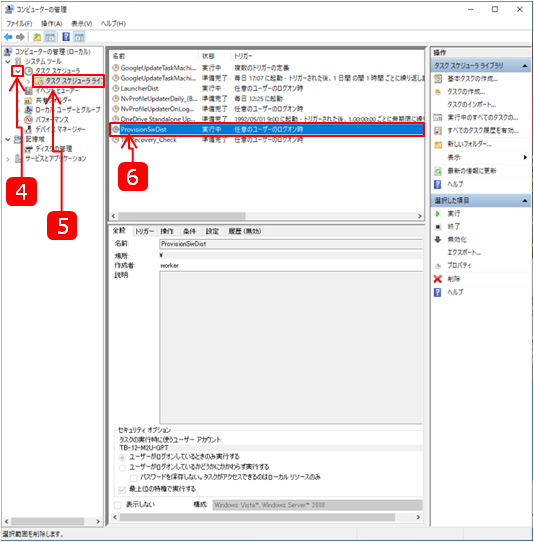Collapse タスク スケジューラ tree node chevron
The image size is (534, 542).
click(x=18, y=71)
